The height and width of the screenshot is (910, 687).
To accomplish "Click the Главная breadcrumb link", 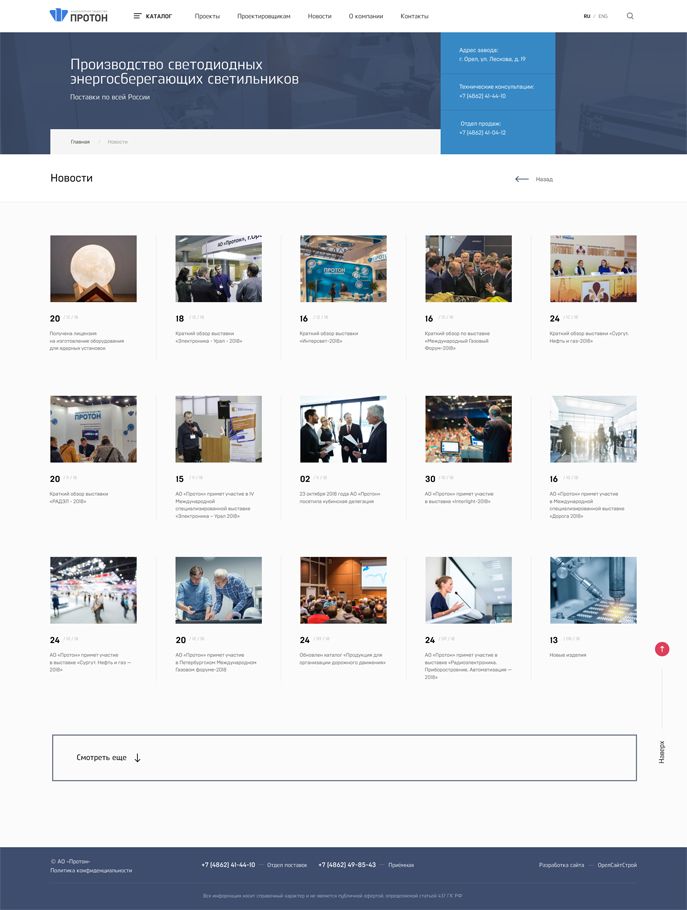I will [x=80, y=142].
